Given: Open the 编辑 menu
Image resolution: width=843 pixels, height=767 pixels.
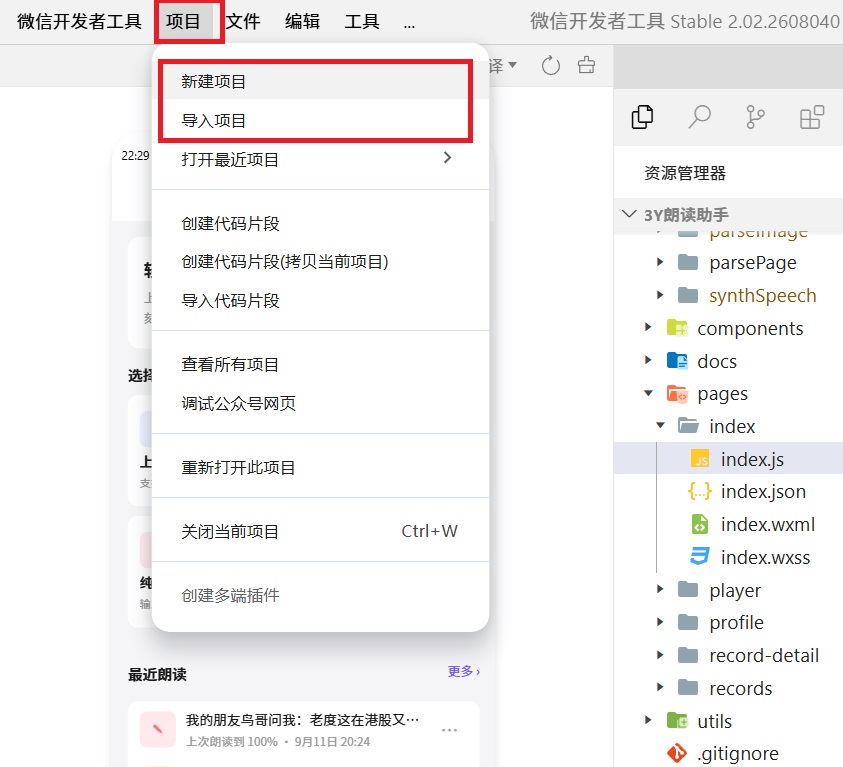Looking at the screenshot, I should (x=302, y=21).
